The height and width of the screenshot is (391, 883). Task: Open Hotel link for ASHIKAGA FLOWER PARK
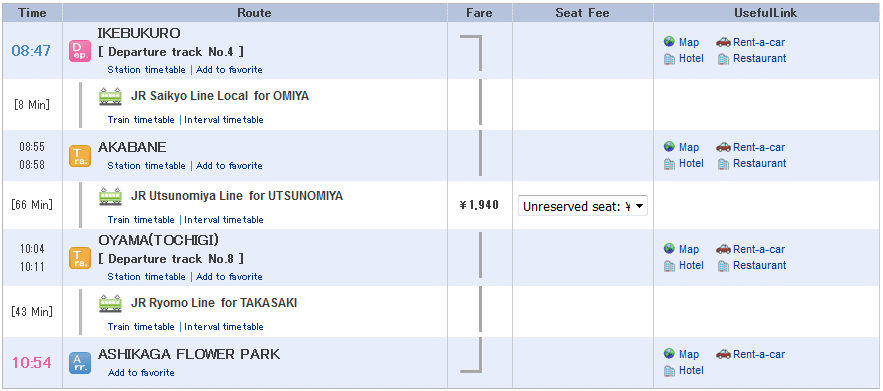click(x=691, y=370)
